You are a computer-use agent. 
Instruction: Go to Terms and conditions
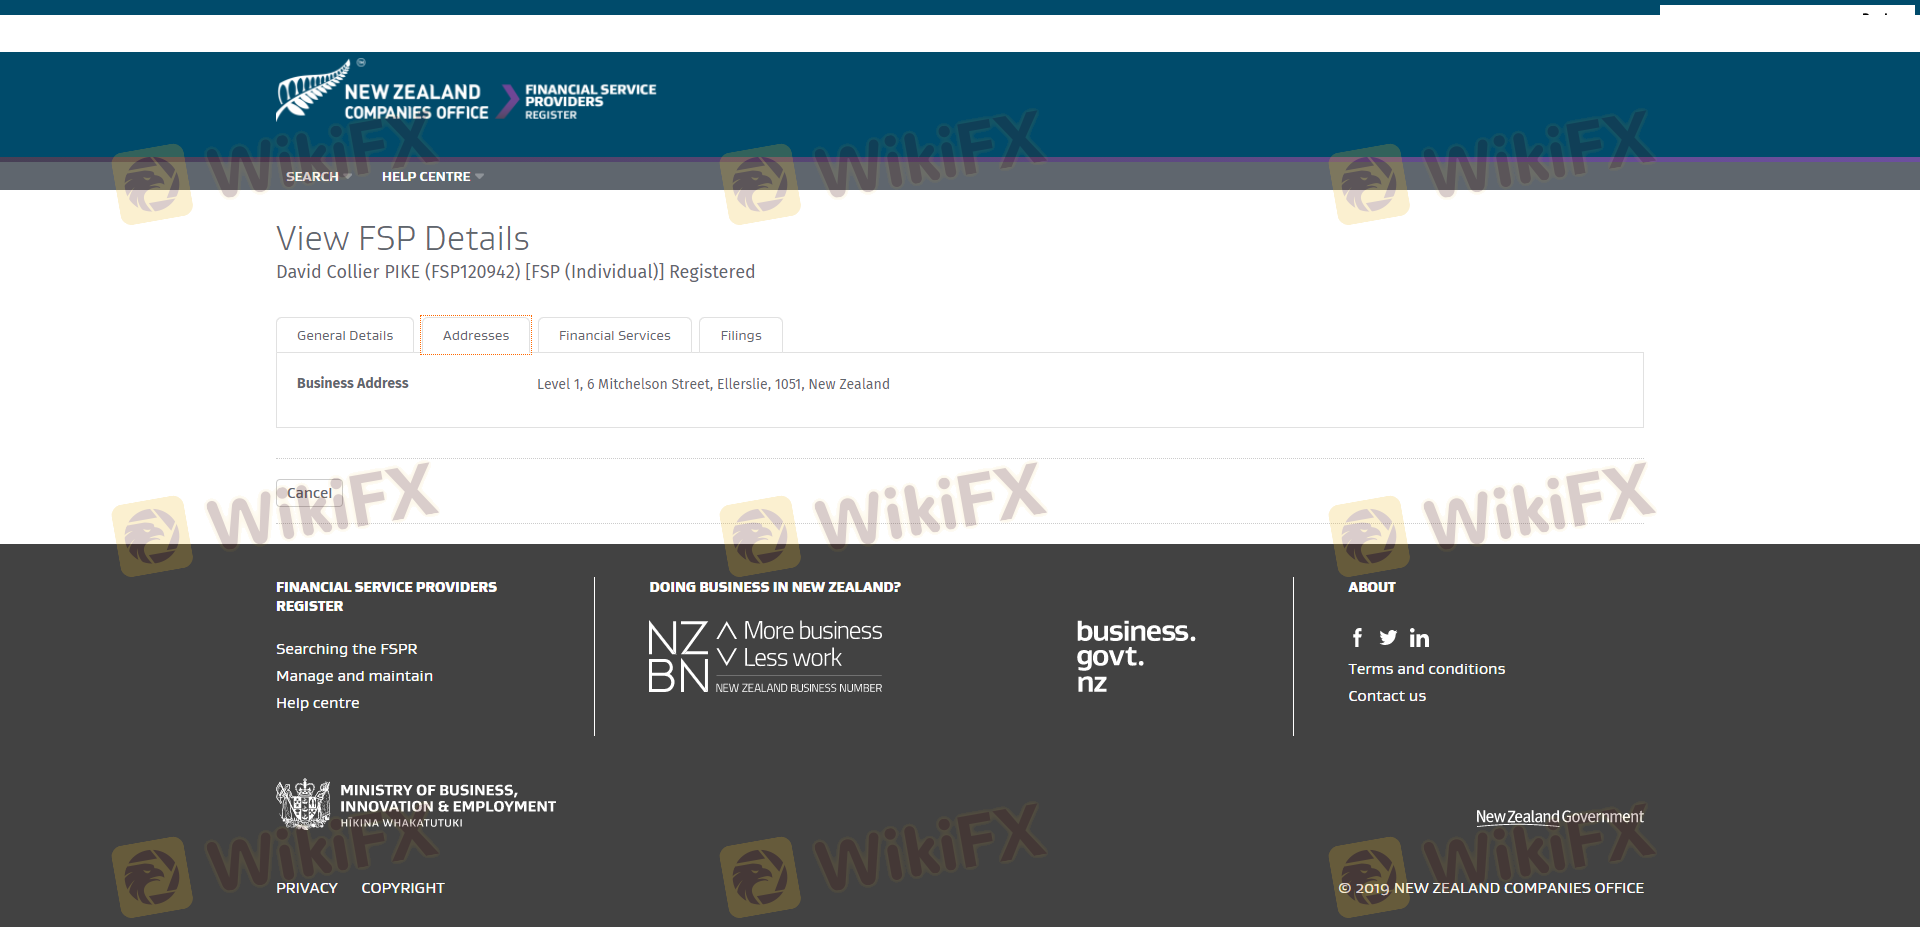click(1426, 669)
